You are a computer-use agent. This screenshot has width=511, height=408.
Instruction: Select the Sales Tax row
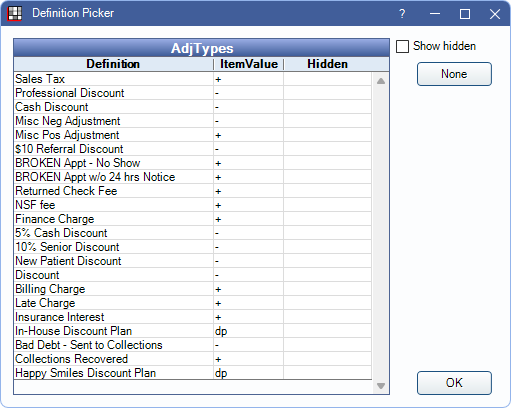pos(193,79)
